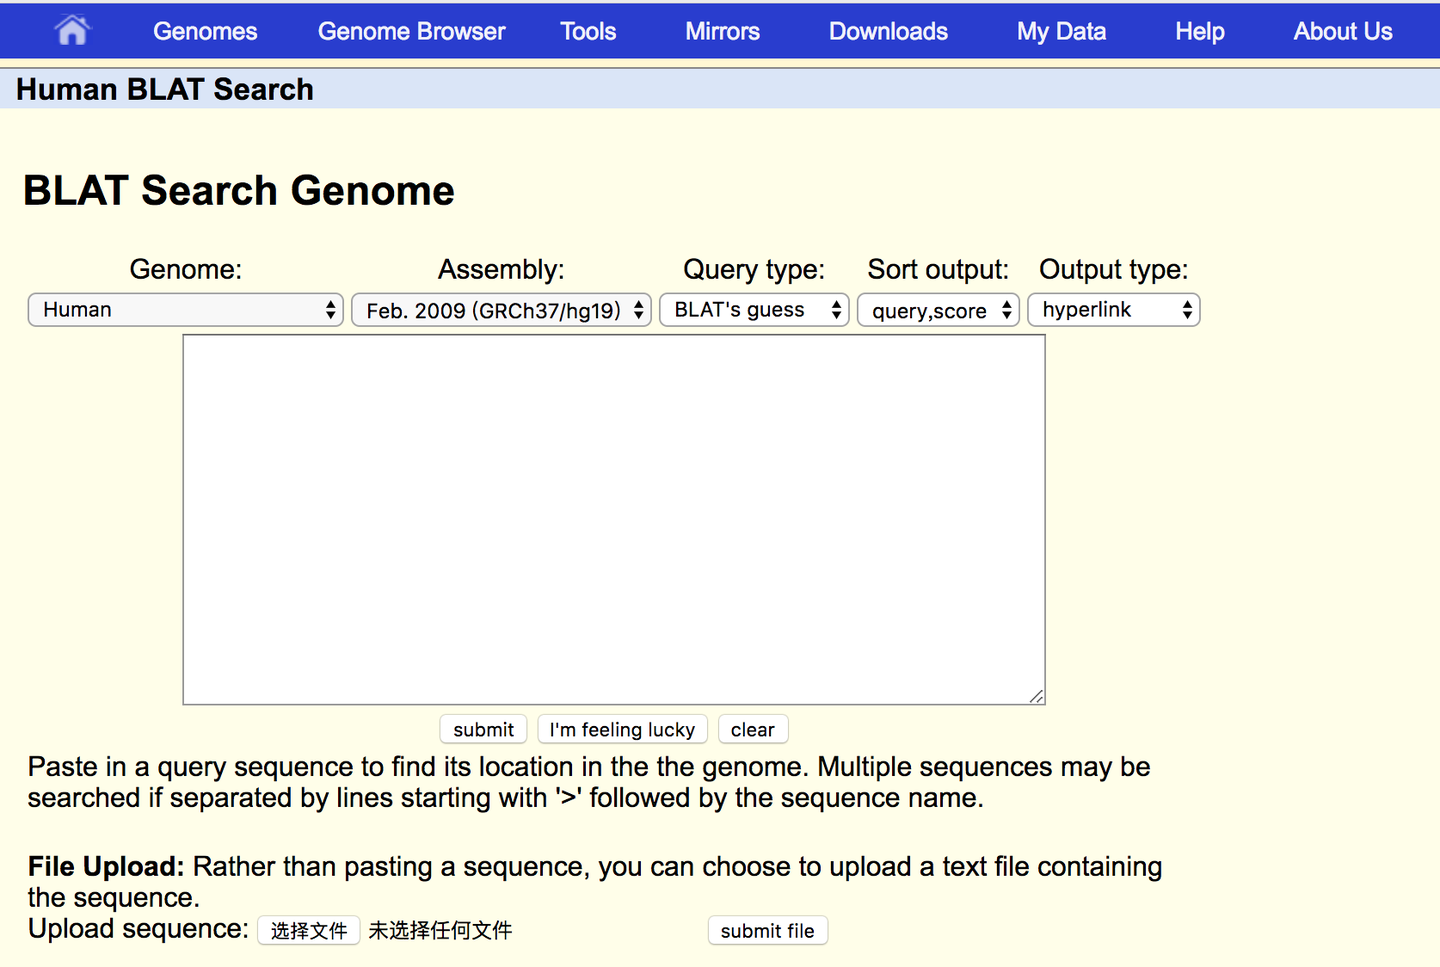
Task: Open the Mirrors menu
Action: click(x=722, y=31)
